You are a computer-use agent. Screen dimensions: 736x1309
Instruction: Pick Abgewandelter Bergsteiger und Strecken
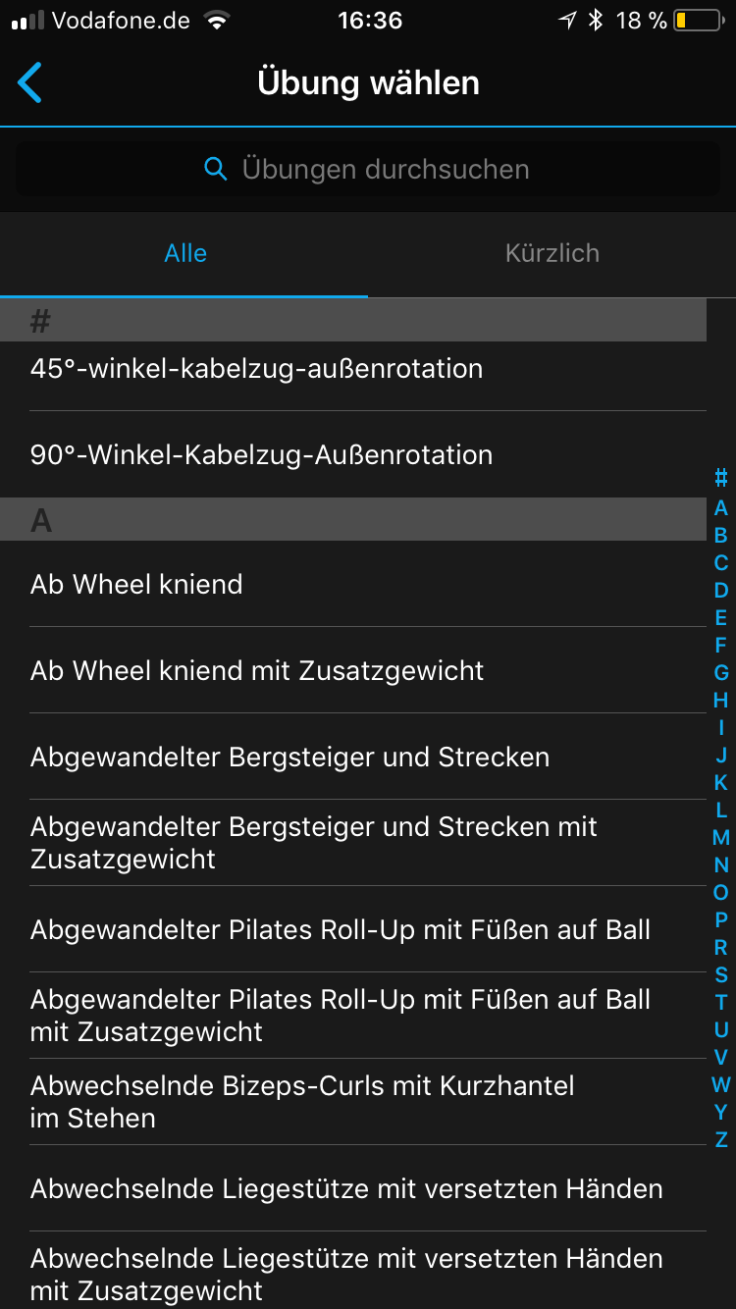pos(290,757)
